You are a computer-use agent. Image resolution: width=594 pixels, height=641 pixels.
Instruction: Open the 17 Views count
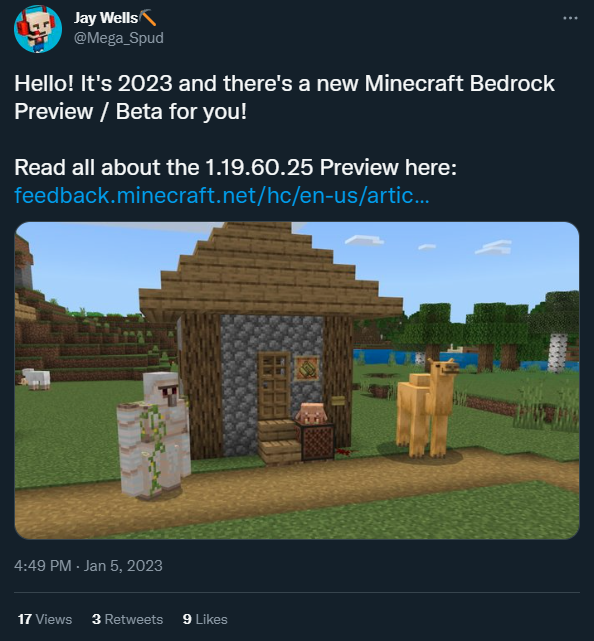pyautogui.click(x=45, y=619)
